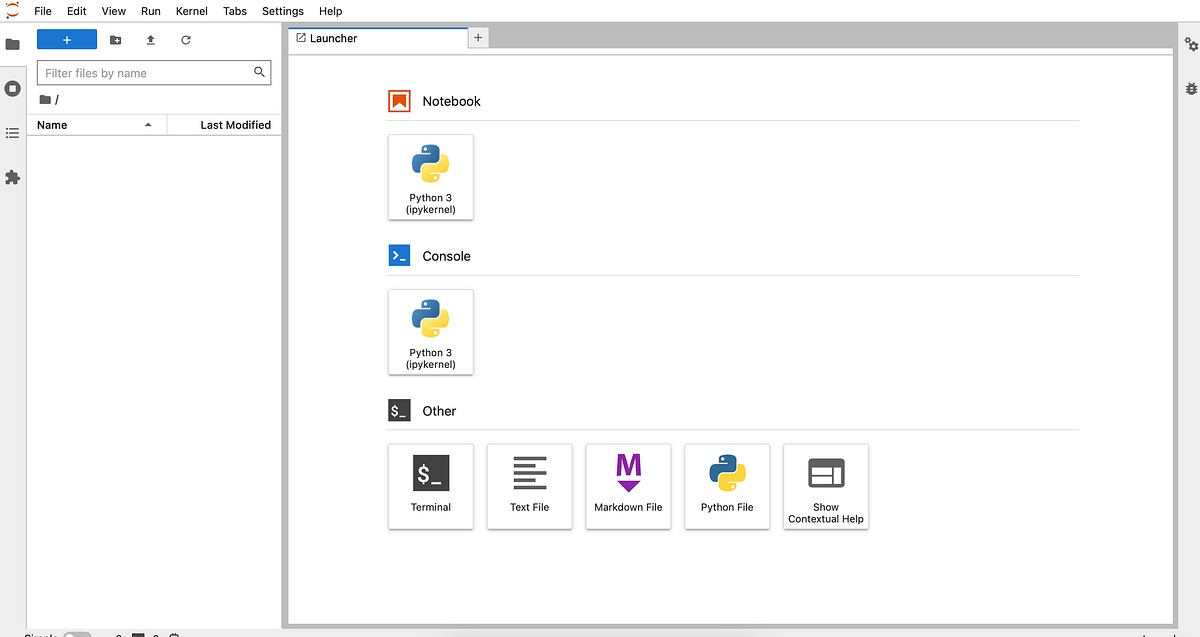Open the Property Inspector gears icon
The image size is (1200, 637).
click(1191, 44)
